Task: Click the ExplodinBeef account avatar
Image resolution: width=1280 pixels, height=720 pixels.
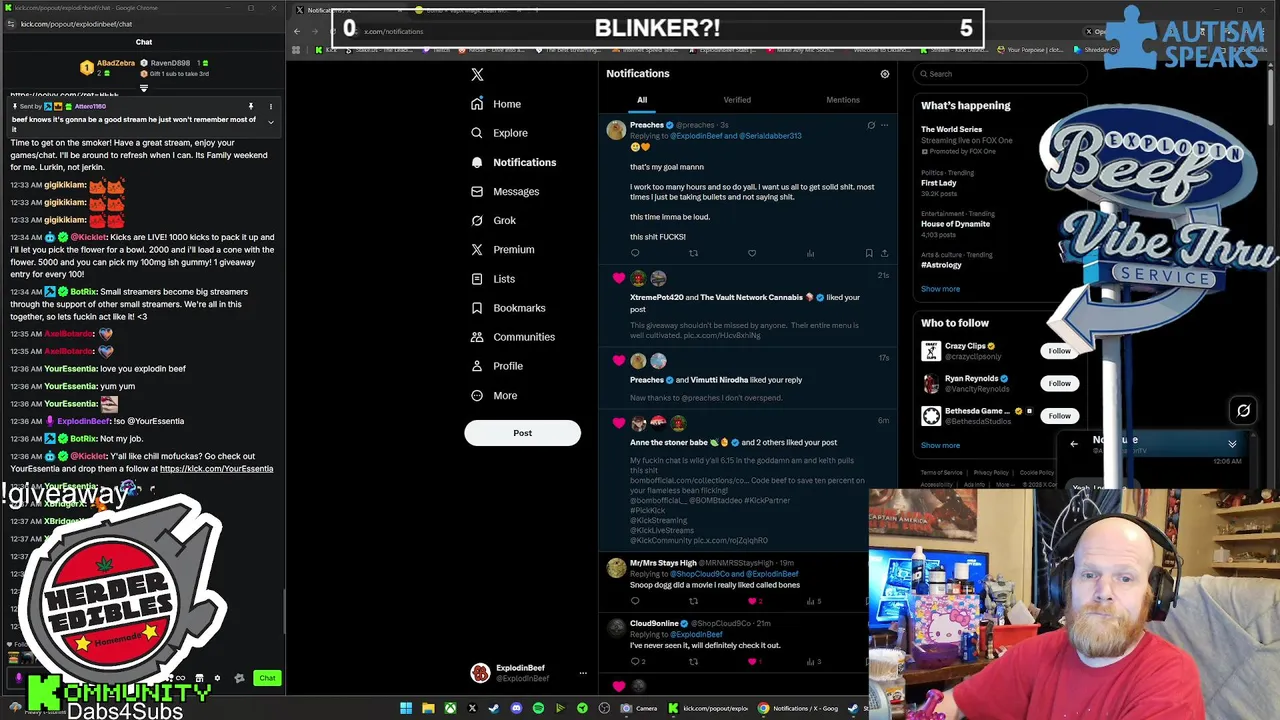Action: coord(480,673)
